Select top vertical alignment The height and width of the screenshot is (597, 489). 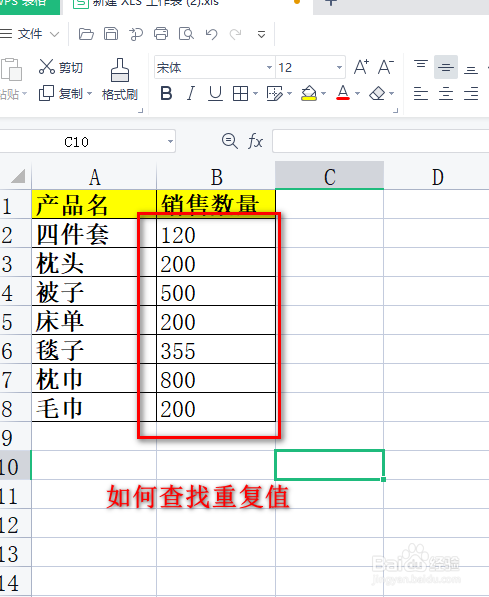(421, 64)
